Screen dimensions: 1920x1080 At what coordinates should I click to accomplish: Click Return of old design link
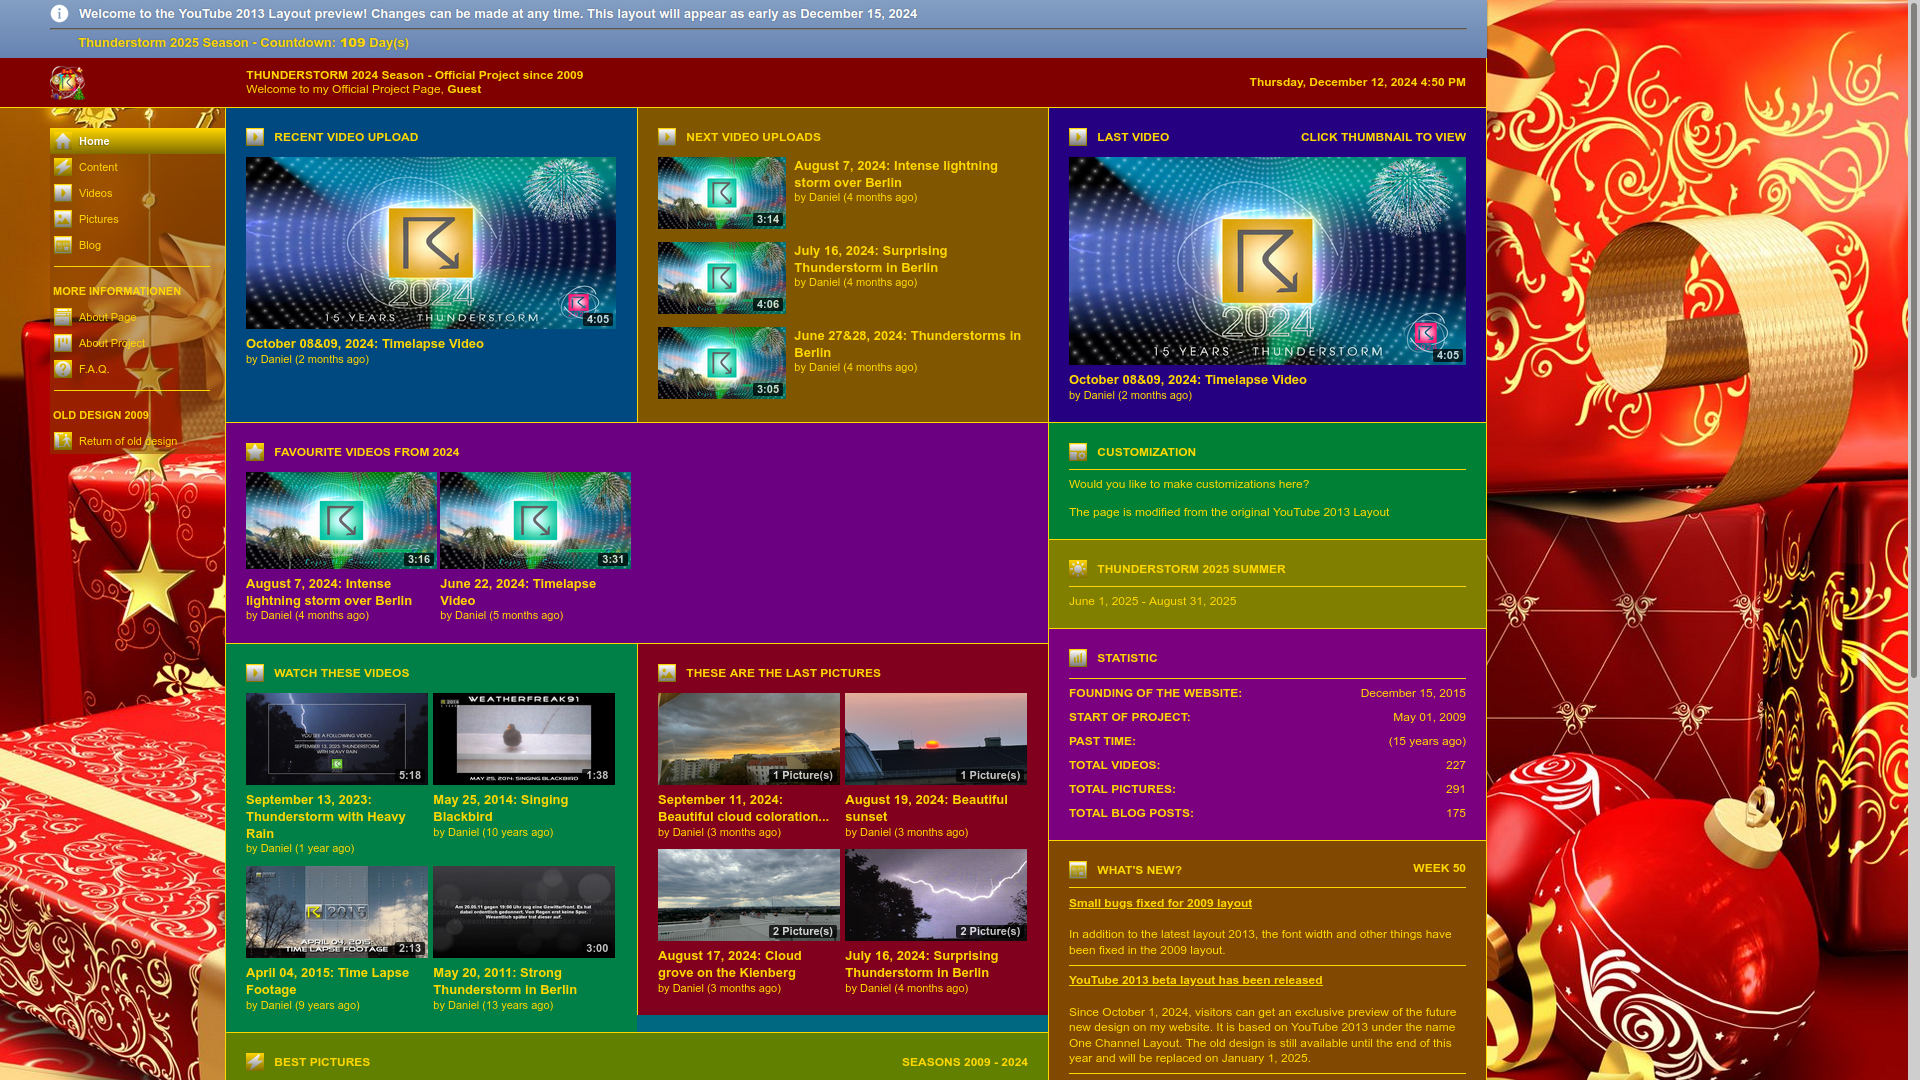(x=127, y=441)
